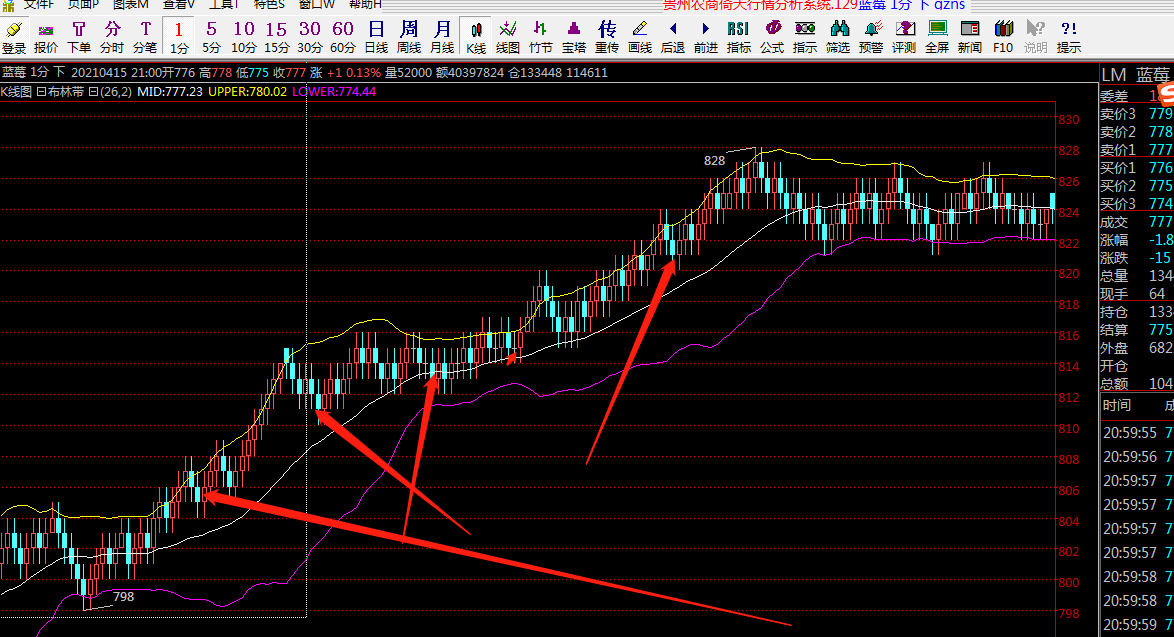The image size is (1174, 637).
Task: Click the 结算 settlement label
Action: pyautogui.click(x=1114, y=330)
